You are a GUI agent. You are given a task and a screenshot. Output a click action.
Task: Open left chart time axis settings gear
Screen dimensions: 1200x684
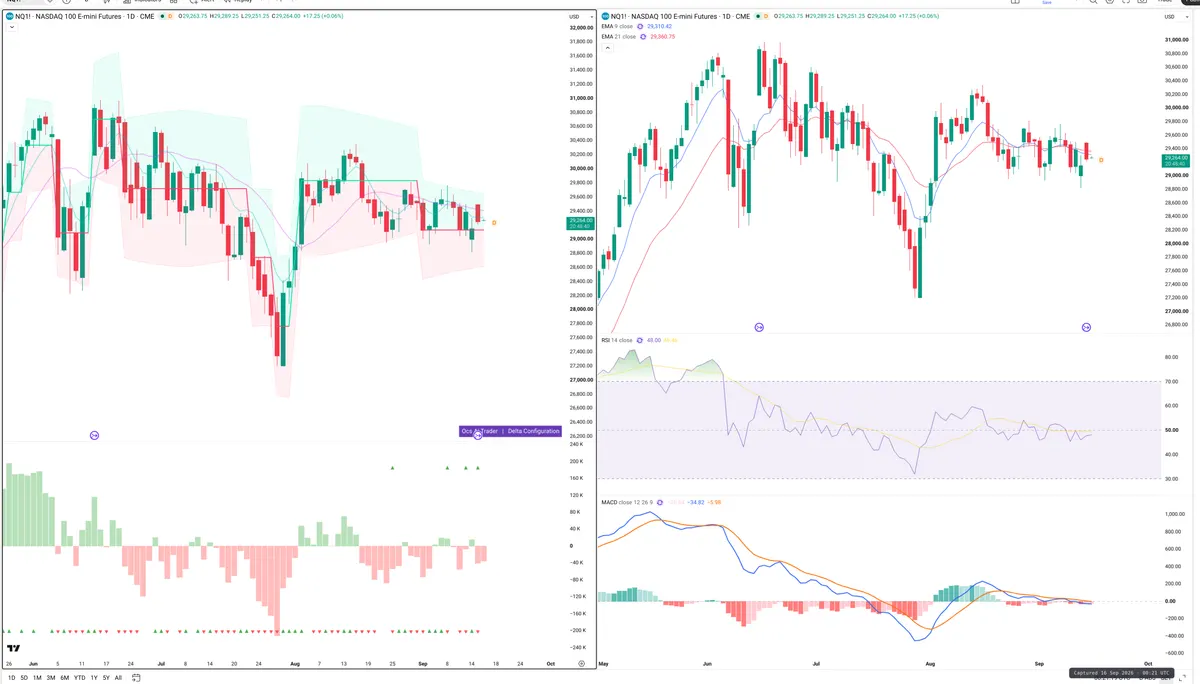[580, 663]
